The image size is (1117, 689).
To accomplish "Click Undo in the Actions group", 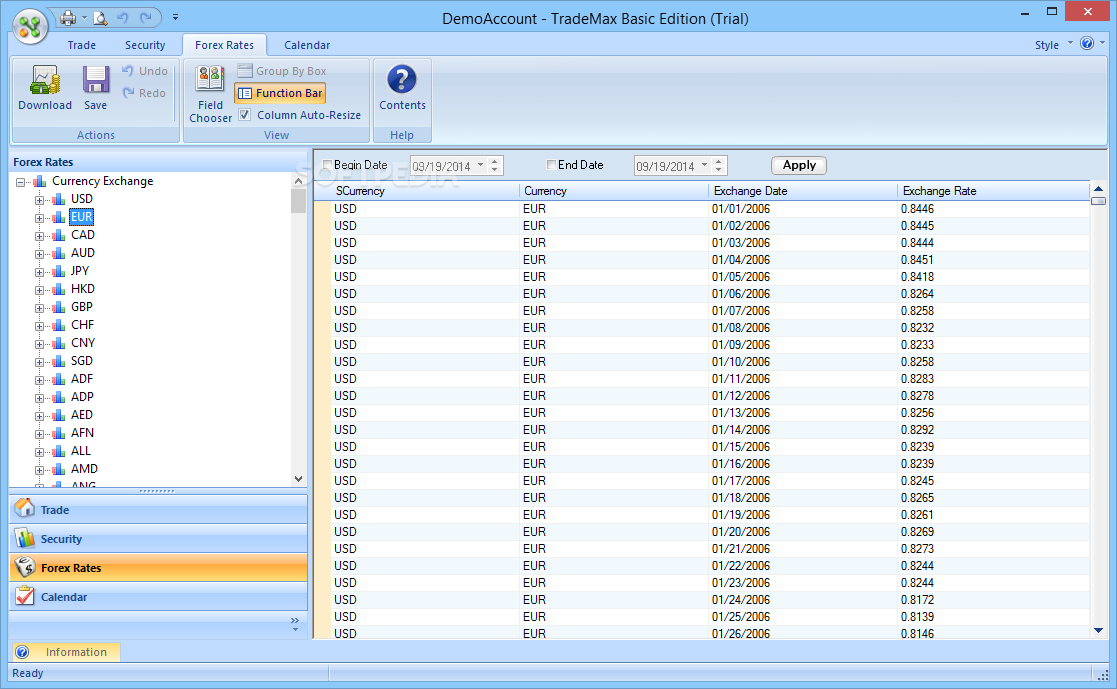I will pyautogui.click(x=145, y=71).
